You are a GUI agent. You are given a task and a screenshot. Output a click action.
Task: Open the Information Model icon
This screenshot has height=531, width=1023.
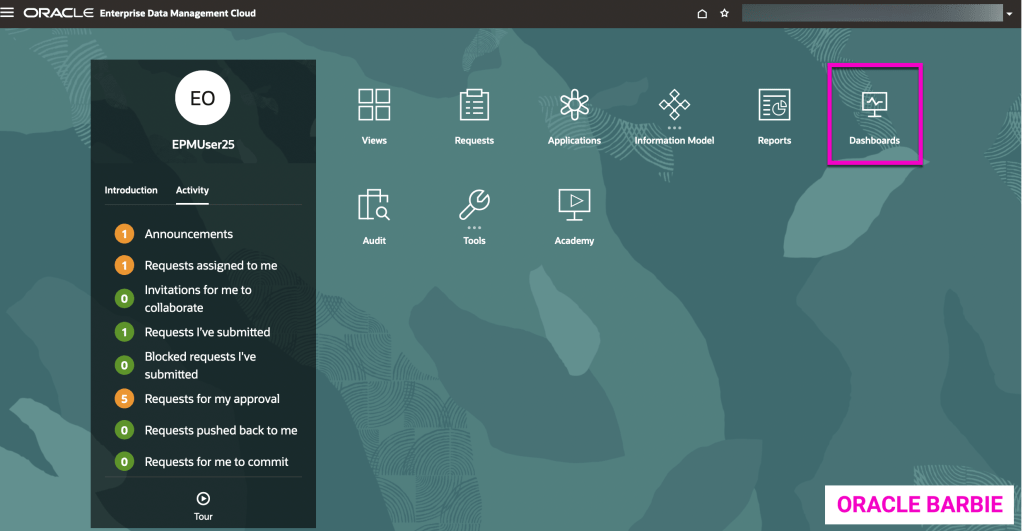[674, 104]
